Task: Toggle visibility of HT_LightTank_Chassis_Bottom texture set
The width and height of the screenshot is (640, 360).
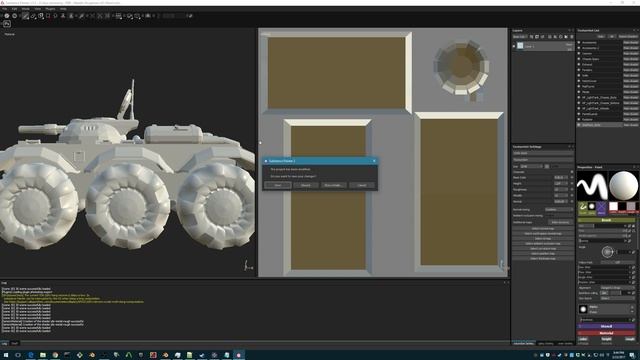Action: (x=579, y=103)
